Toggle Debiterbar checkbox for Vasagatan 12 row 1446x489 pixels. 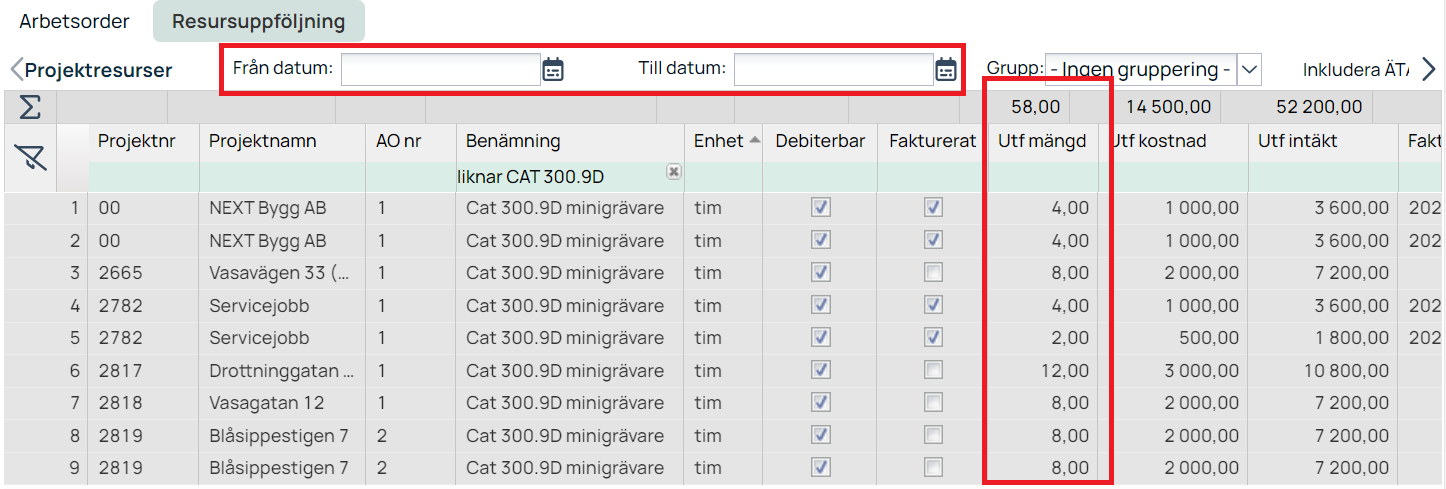821,402
